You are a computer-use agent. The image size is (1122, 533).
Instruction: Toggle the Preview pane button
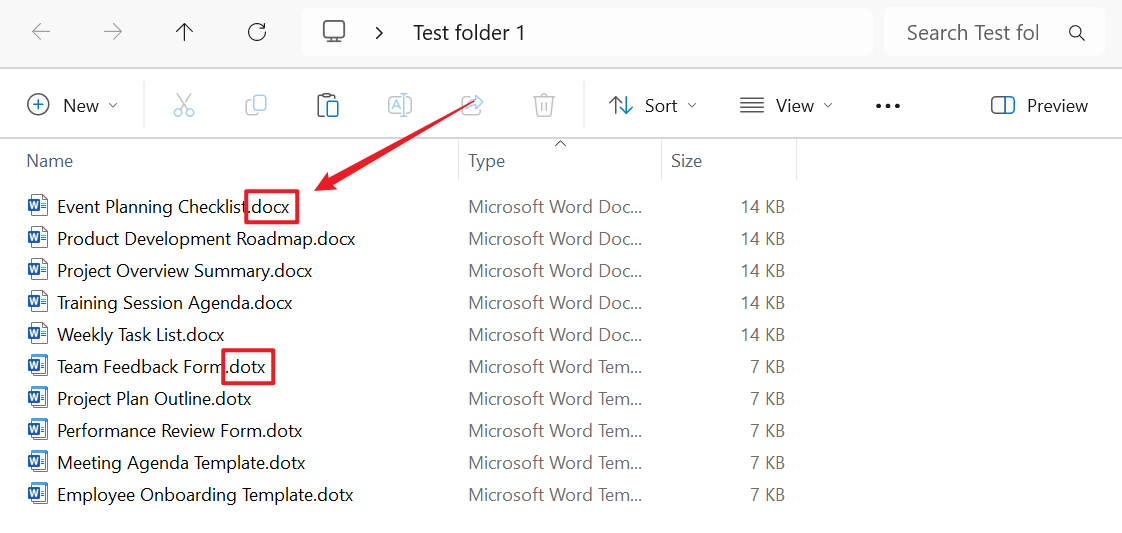point(1039,105)
